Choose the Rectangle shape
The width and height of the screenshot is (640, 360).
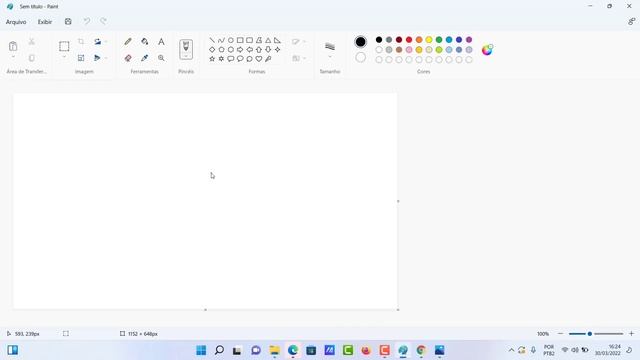pos(240,40)
